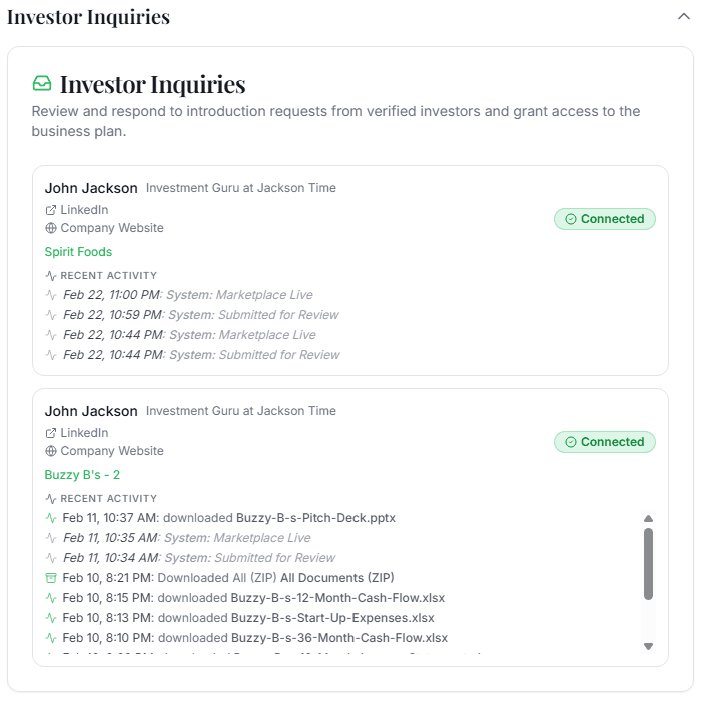The height and width of the screenshot is (706, 706).
Task: Open the Spirit Foods plan link
Action: click(x=78, y=252)
